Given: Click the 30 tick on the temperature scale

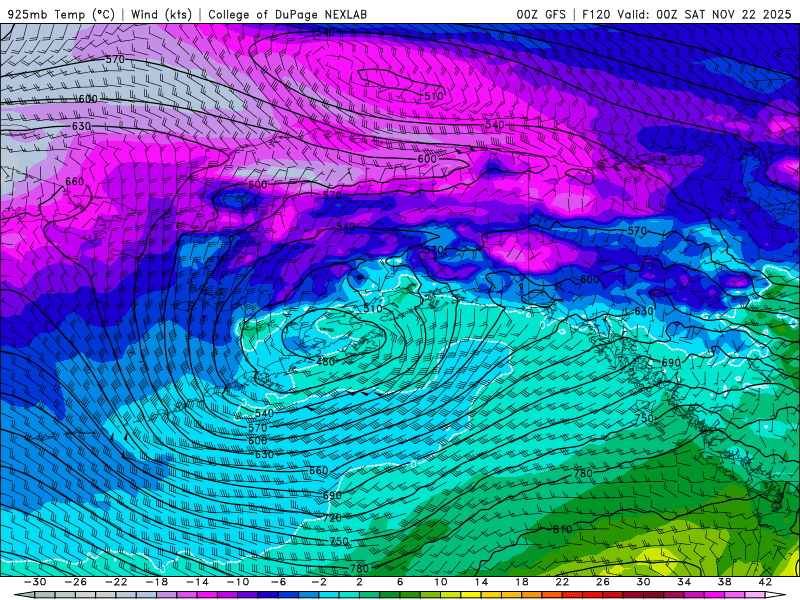Looking at the screenshot, I should (643, 582).
